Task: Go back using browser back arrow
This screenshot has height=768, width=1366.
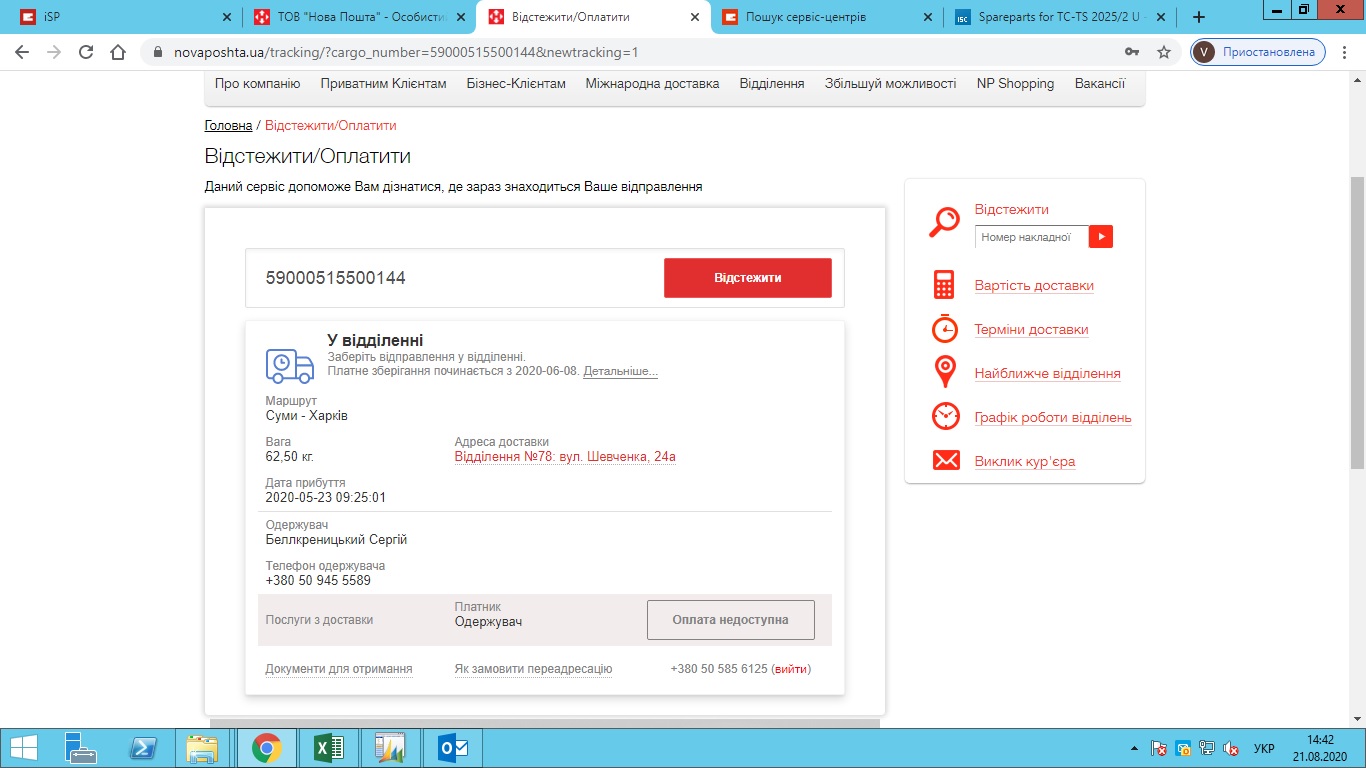Action: pyautogui.click(x=22, y=52)
